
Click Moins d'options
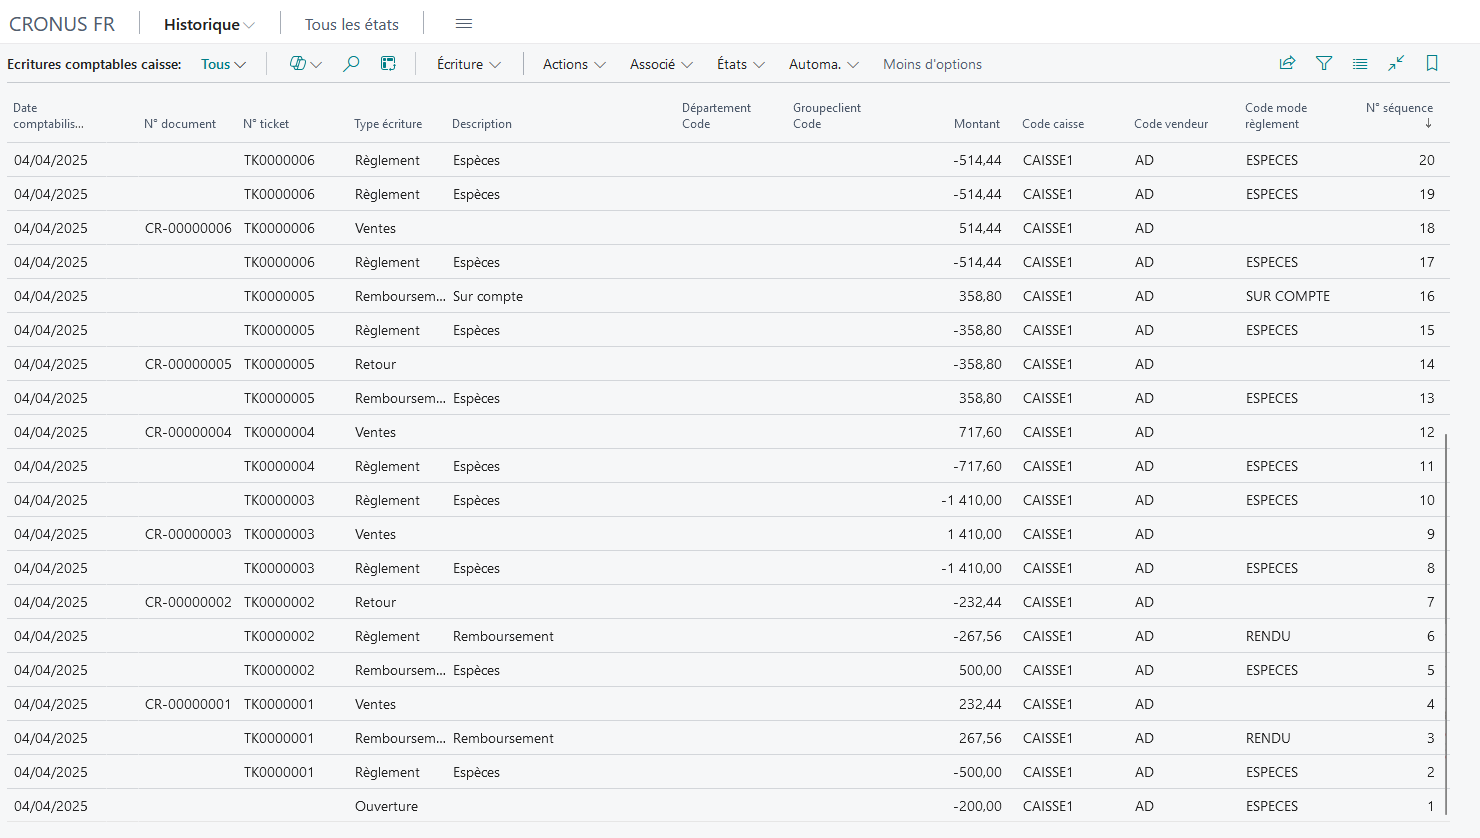pos(932,64)
